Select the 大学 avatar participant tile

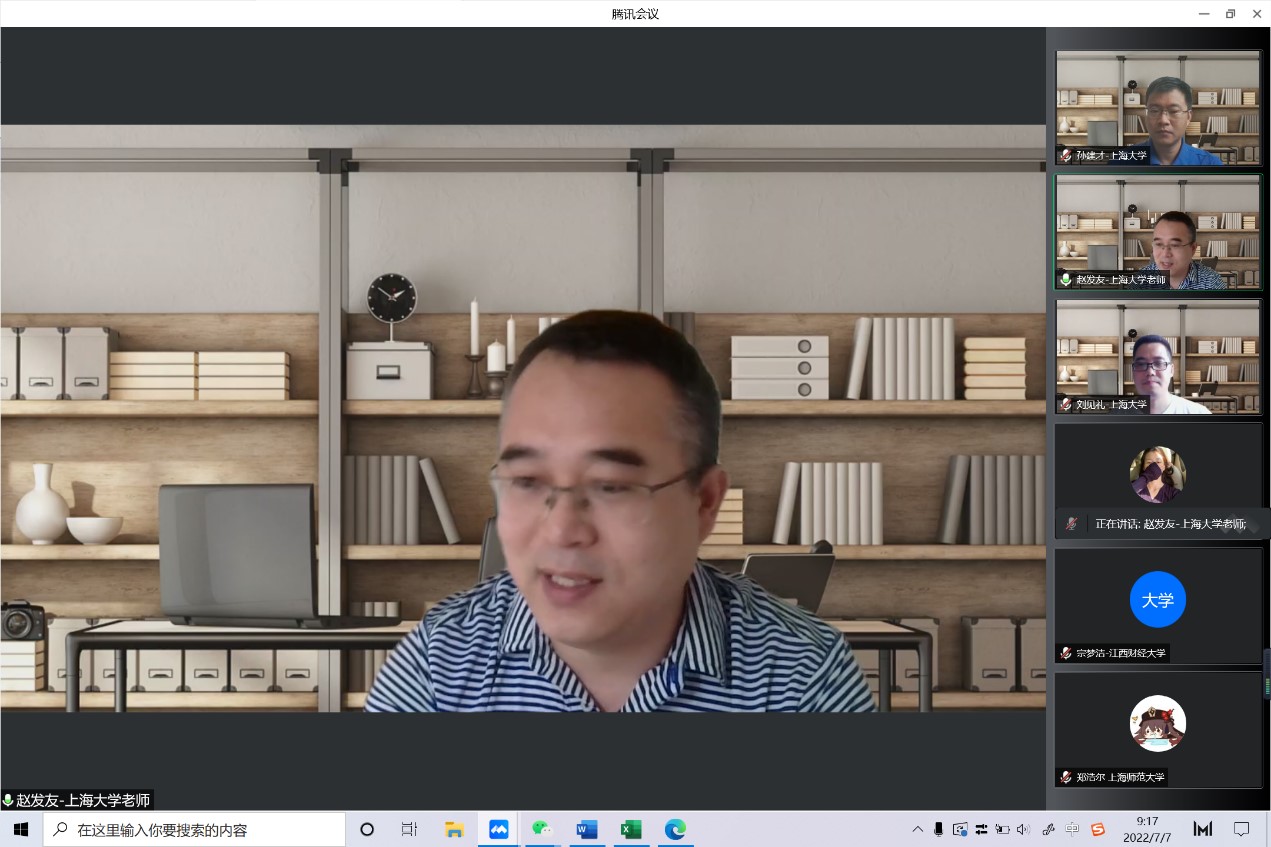tap(1157, 600)
